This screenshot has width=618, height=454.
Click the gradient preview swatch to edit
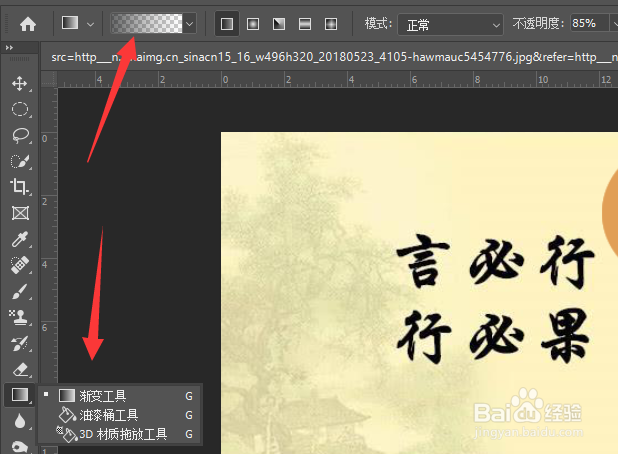point(147,24)
